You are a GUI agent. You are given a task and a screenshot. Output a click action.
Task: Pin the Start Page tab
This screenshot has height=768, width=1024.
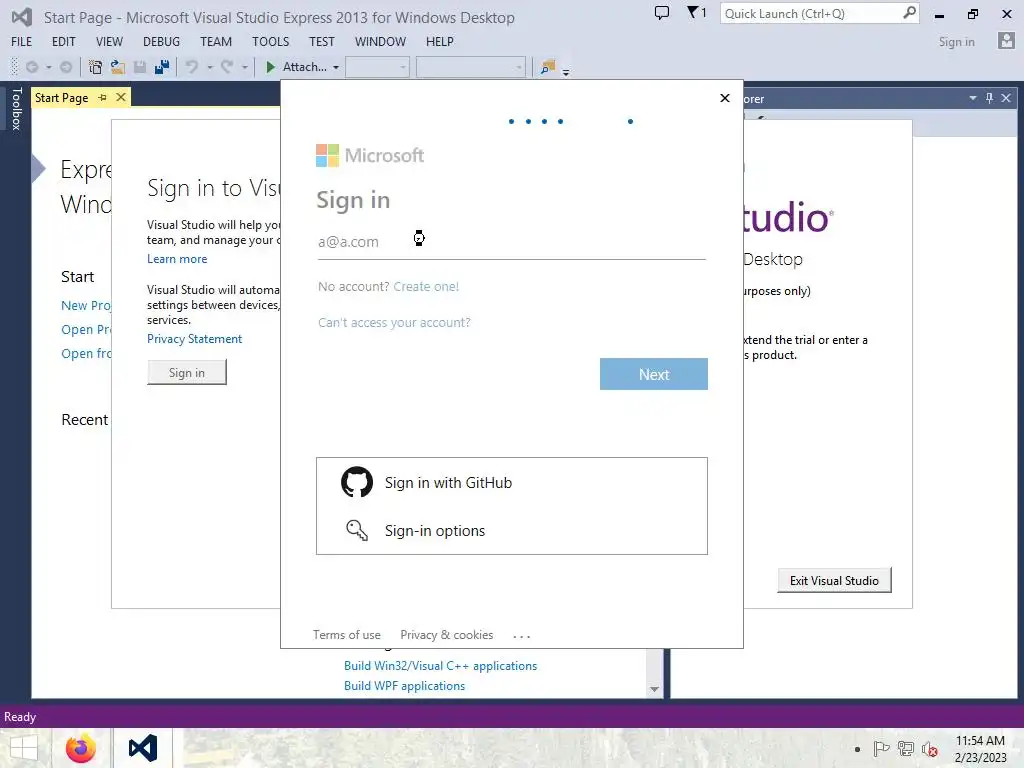click(103, 97)
